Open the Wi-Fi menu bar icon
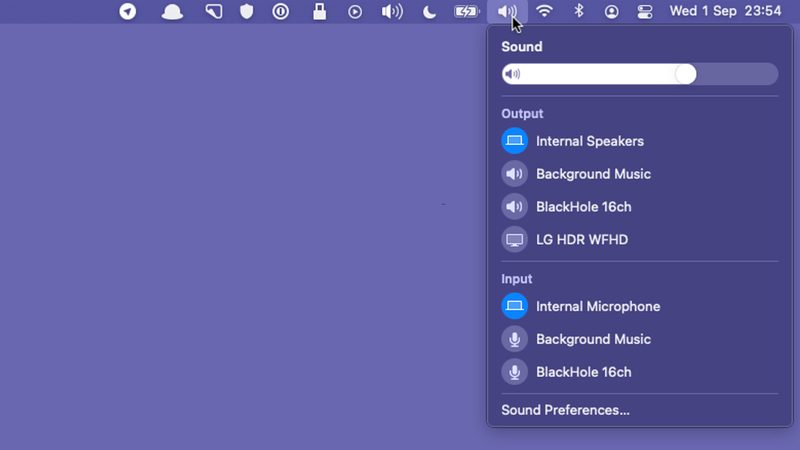This screenshot has height=450, width=800. [x=544, y=11]
